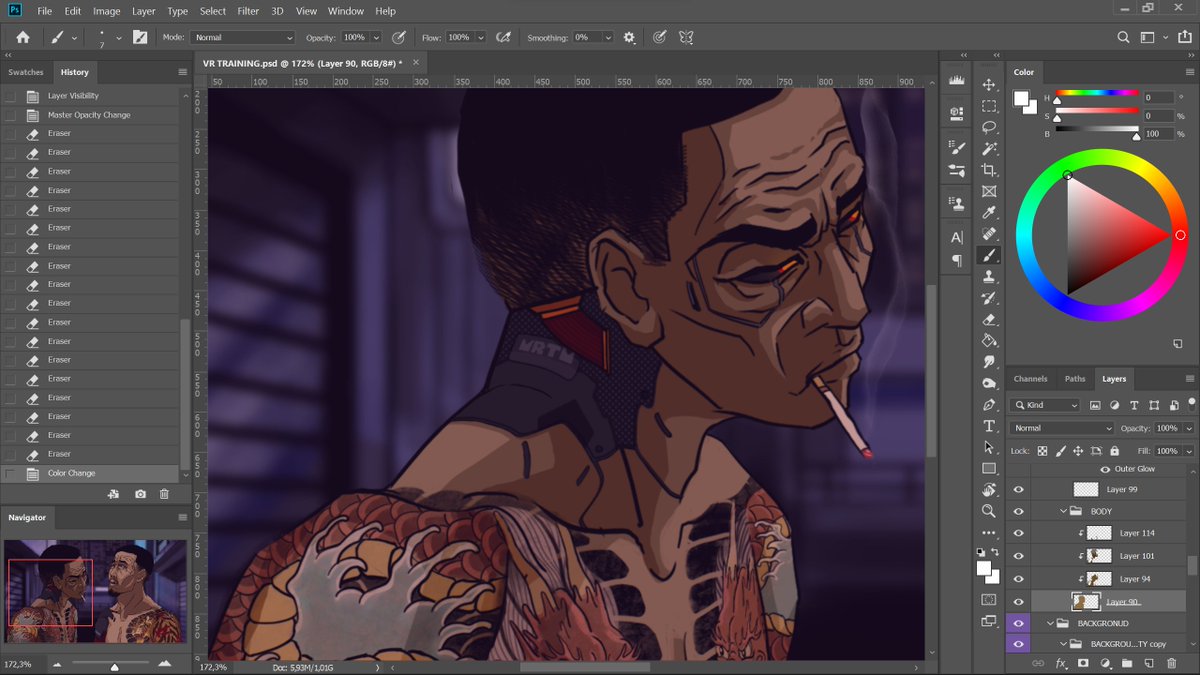Hide Layer 90 visibility eye

click(1018, 602)
